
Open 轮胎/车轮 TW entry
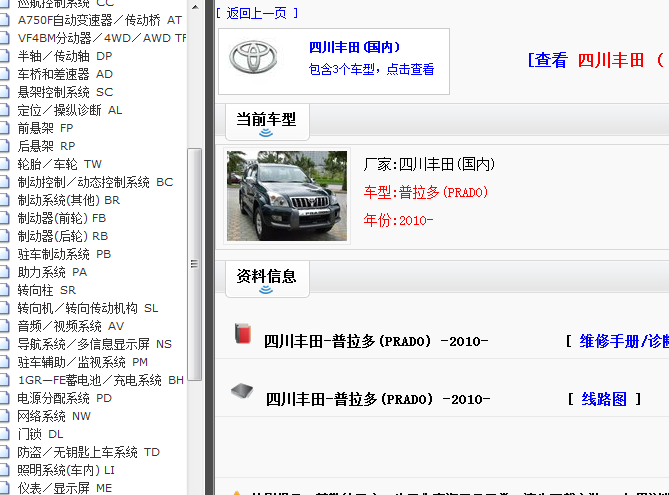tap(59, 164)
